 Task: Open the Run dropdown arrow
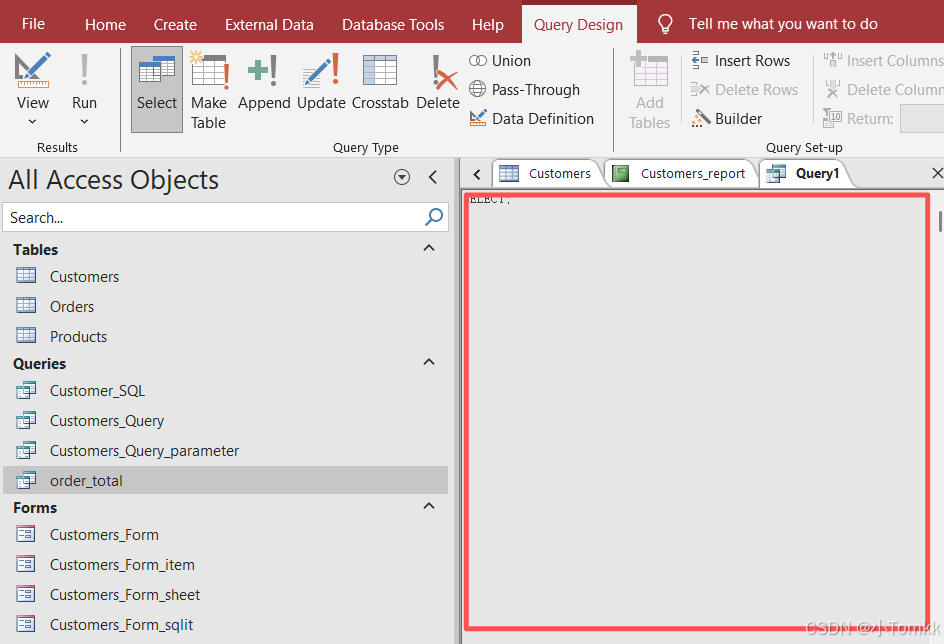[x=84, y=122]
